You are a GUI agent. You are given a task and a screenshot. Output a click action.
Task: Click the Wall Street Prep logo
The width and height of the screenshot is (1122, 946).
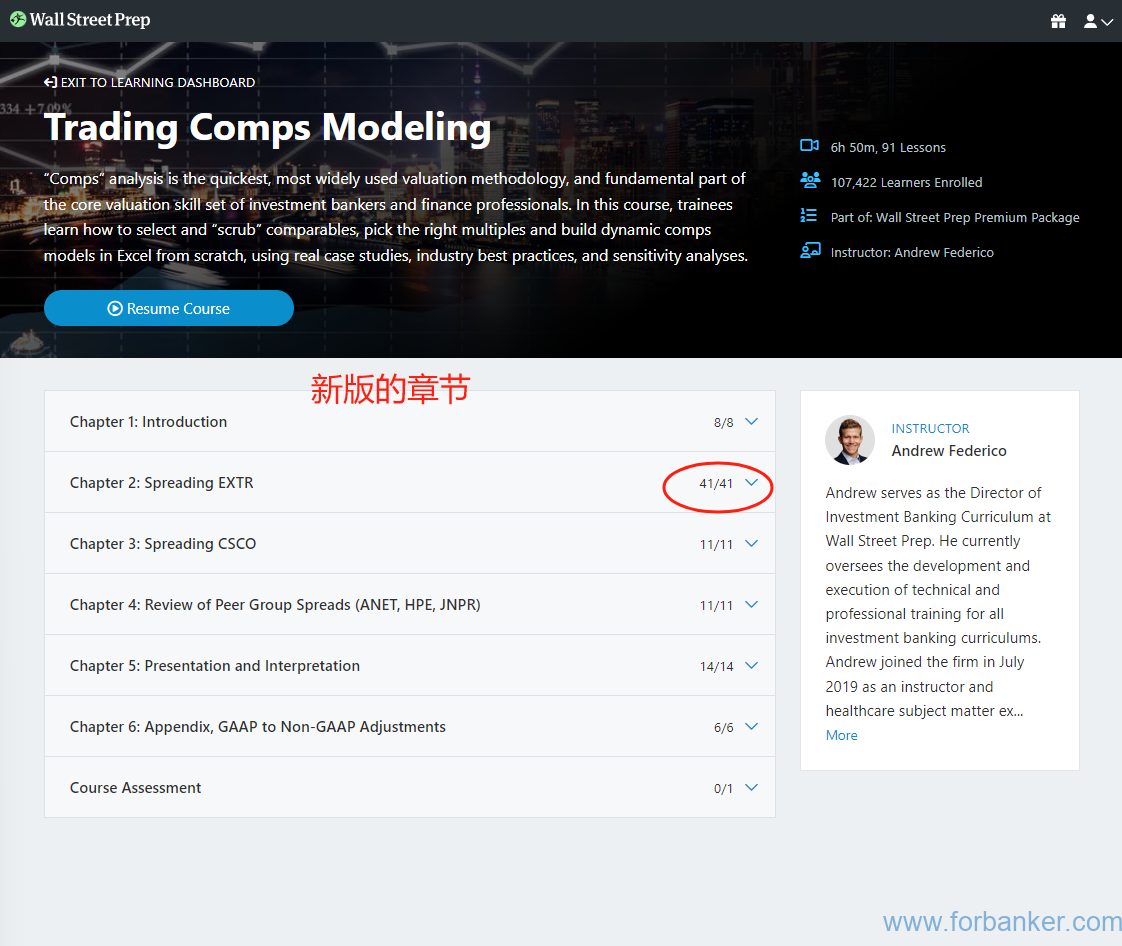[79, 20]
